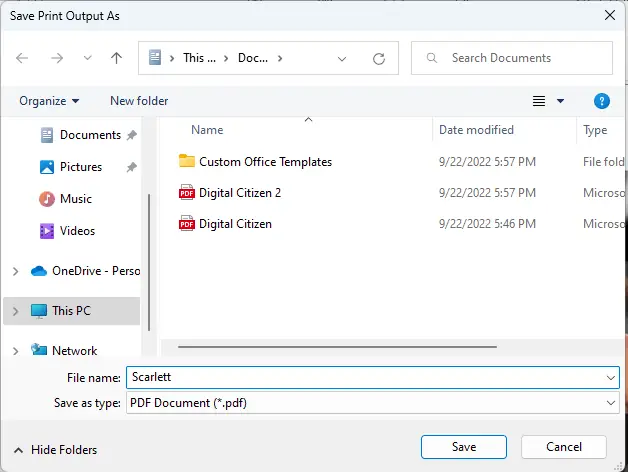Viewport: 628px width, 472px height.
Task: Expand chevron after 'Doc...' breadcrumb
Action: point(280,58)
